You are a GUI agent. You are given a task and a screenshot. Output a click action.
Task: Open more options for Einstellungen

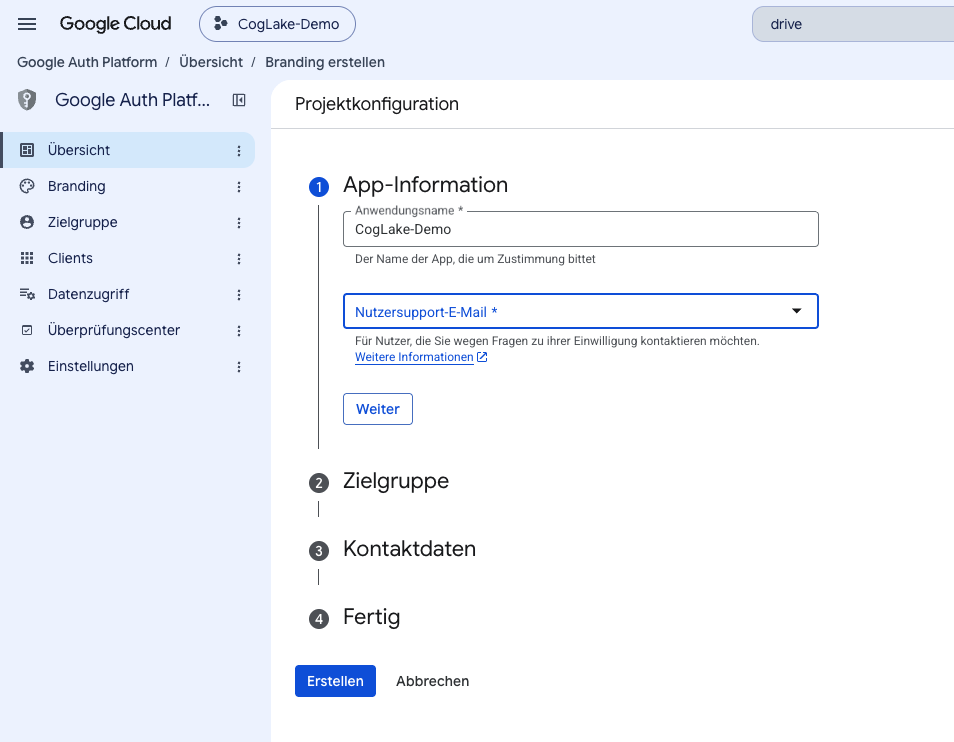pyautogui.click(x=239, y=367)
